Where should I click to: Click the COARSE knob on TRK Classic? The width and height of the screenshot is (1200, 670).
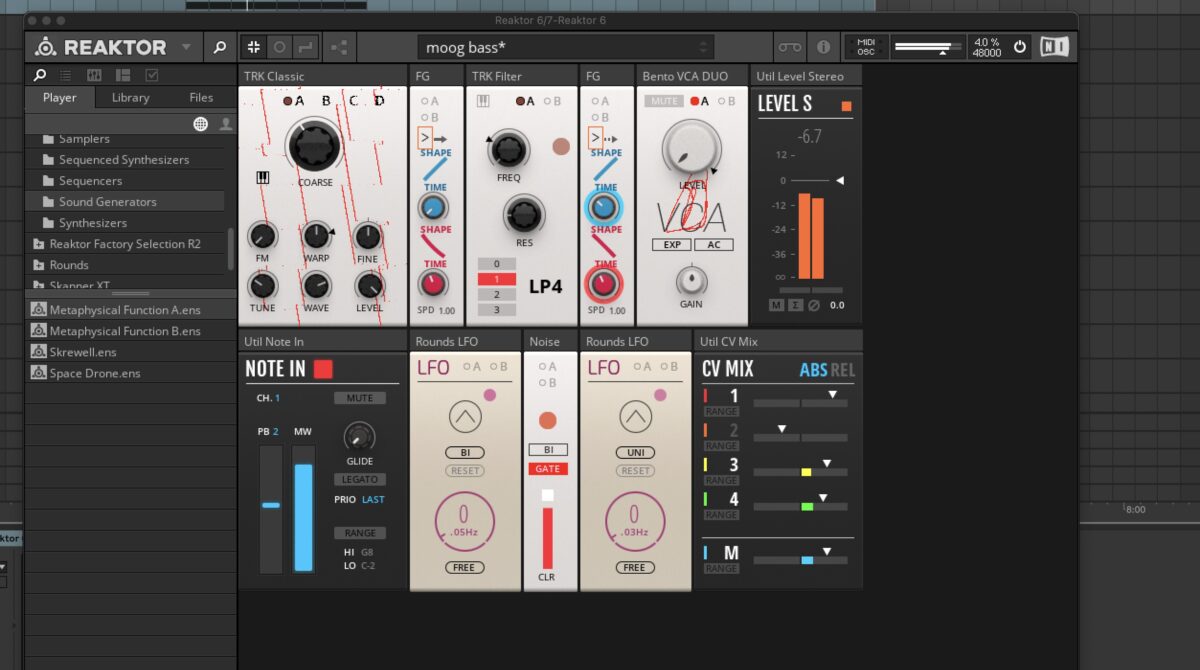coord(314,147)
